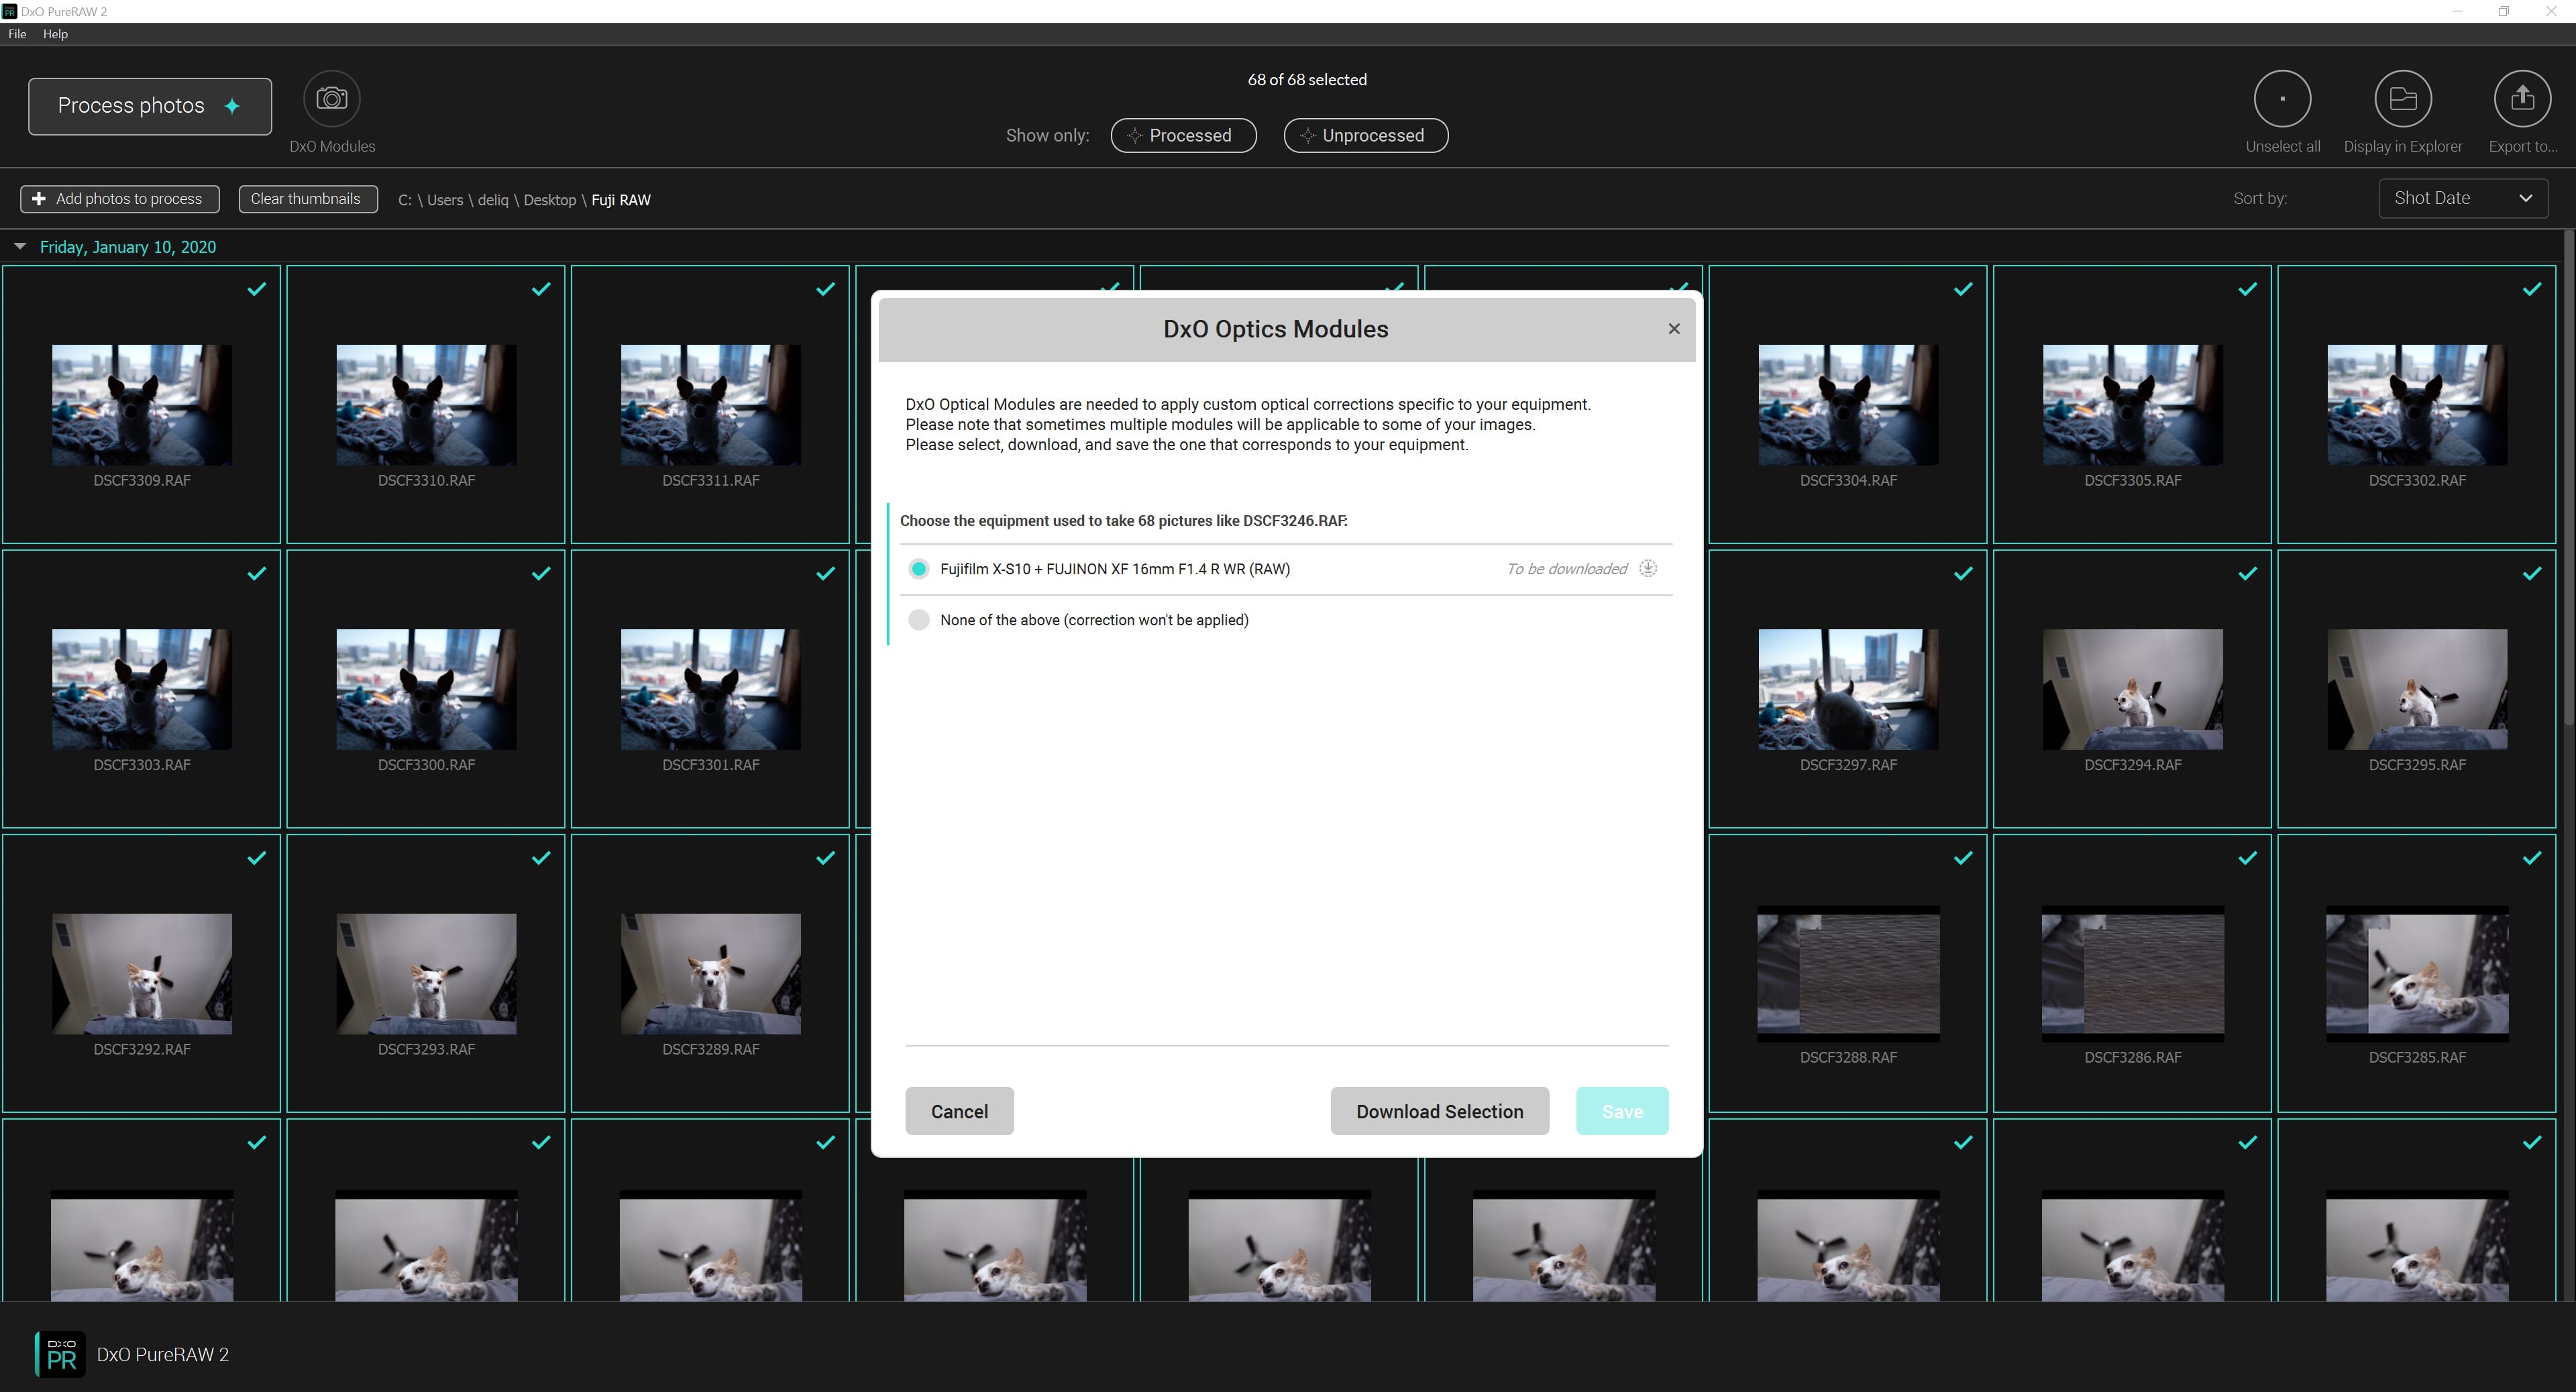Open the Shot Date sort dropdown
Viewport: 2576px width, 1392px height.
[2463, 198]
